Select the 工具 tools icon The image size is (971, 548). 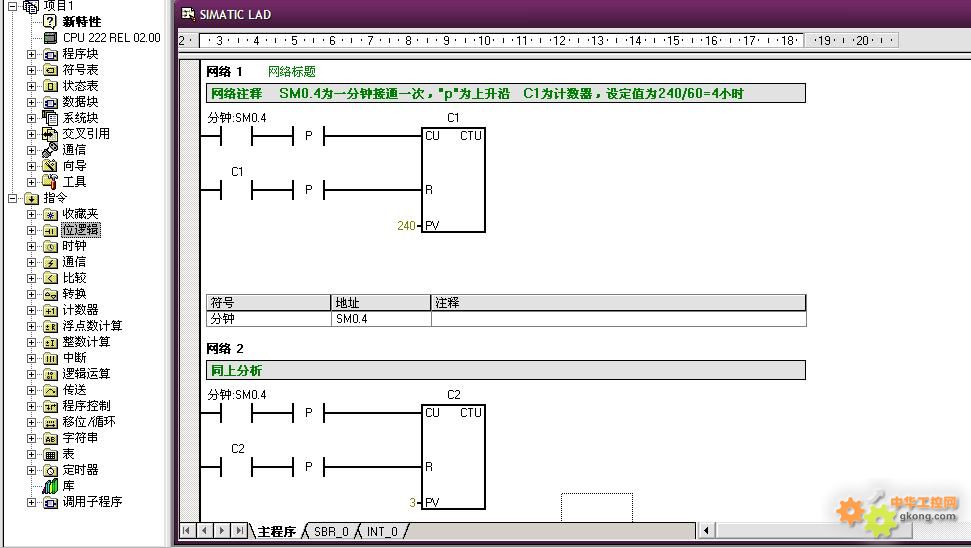click(50, 181)
